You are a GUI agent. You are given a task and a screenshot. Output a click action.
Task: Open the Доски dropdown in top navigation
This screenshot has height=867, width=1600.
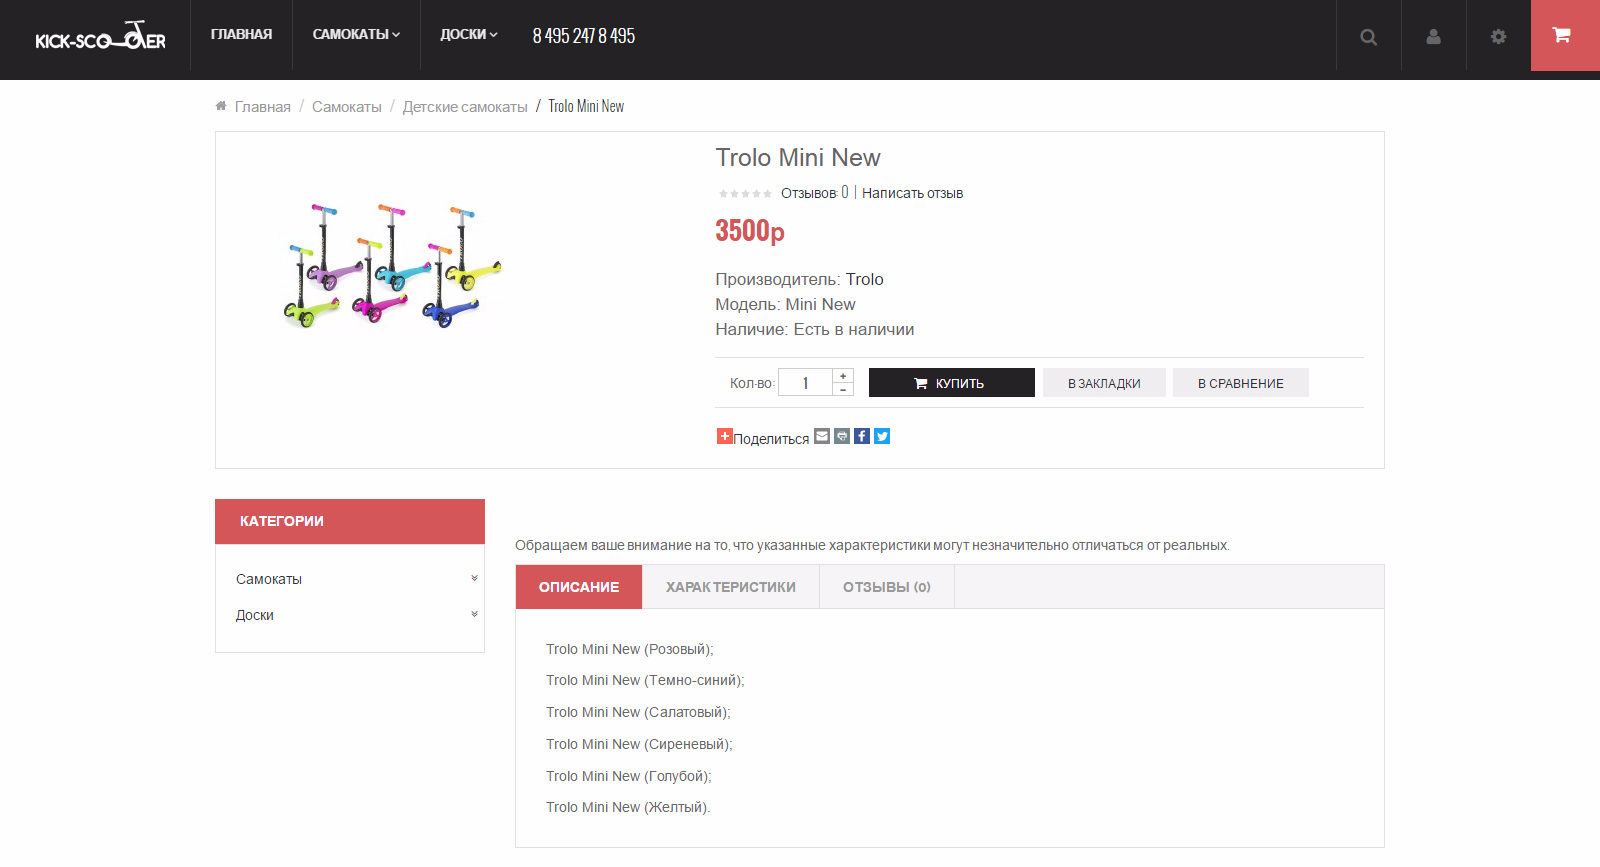click(x=469, y=35)
